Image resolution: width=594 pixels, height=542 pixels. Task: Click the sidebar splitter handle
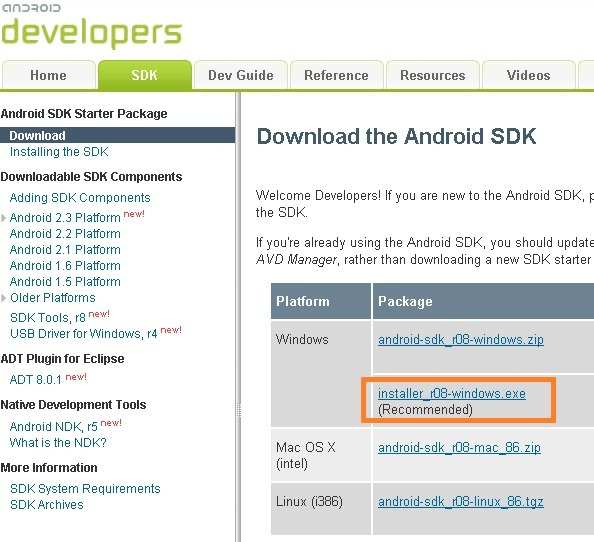(238, 410)
